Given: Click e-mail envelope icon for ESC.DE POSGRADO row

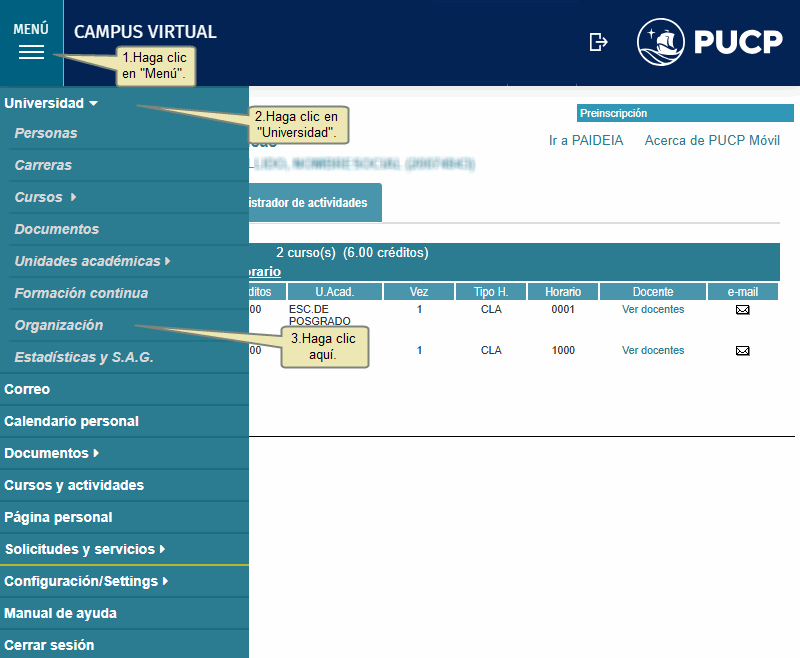Looking at the screenshot, I should [742, 310].
